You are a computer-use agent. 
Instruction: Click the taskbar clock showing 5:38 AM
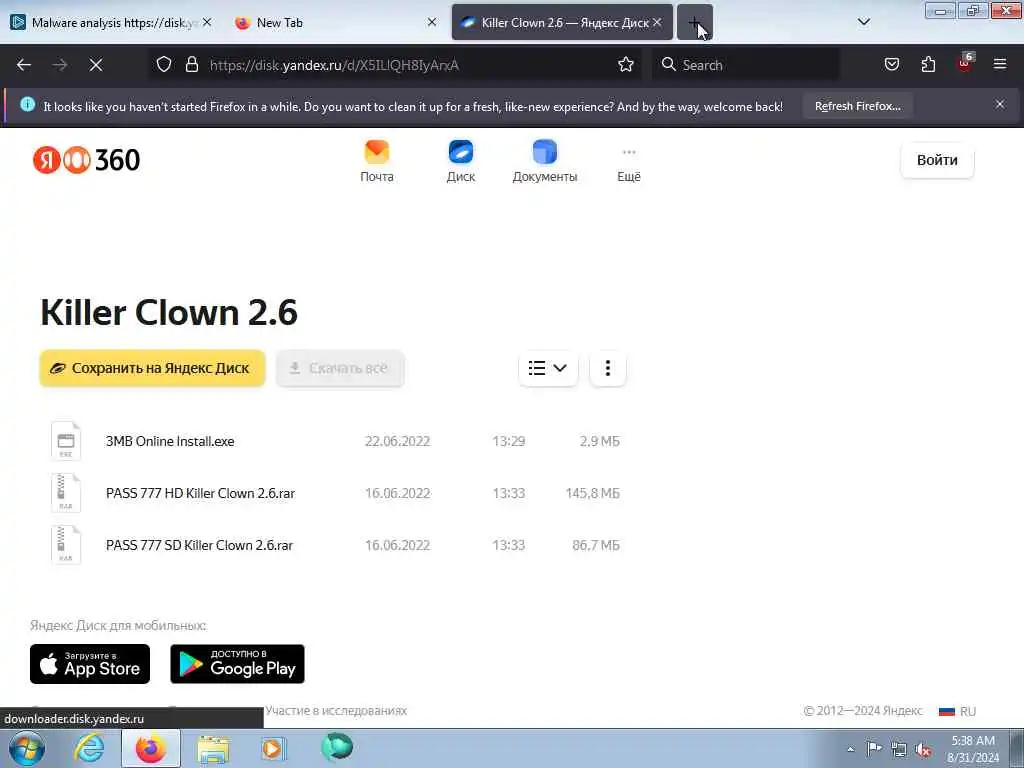[973, 749]
